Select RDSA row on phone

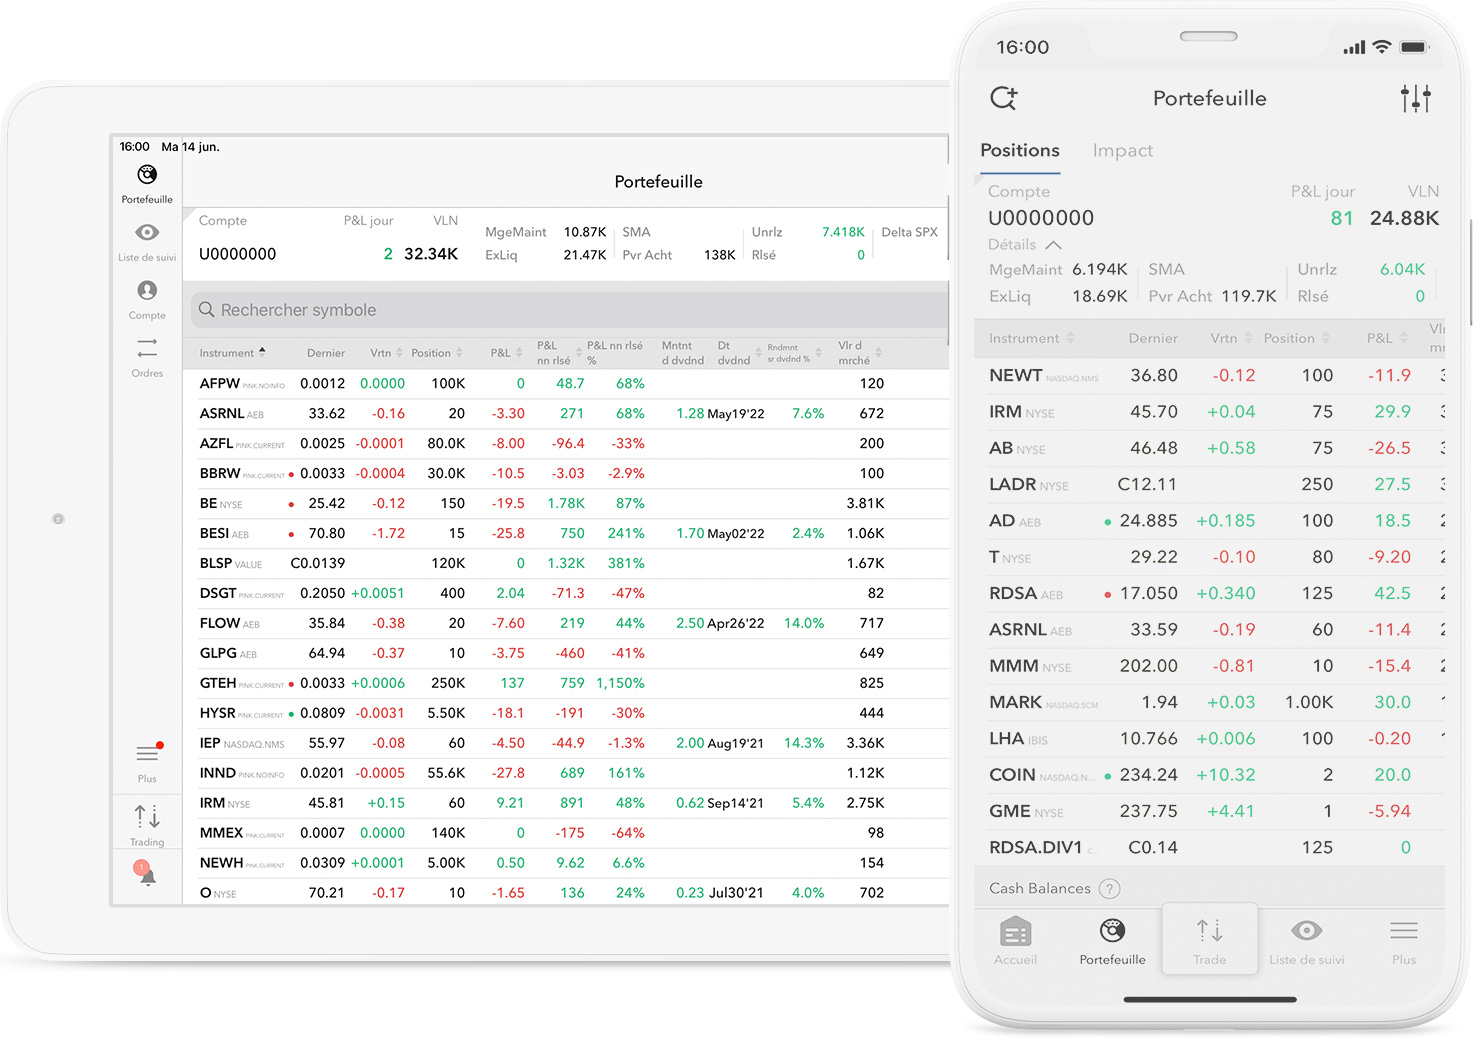tap(1212, 594)
